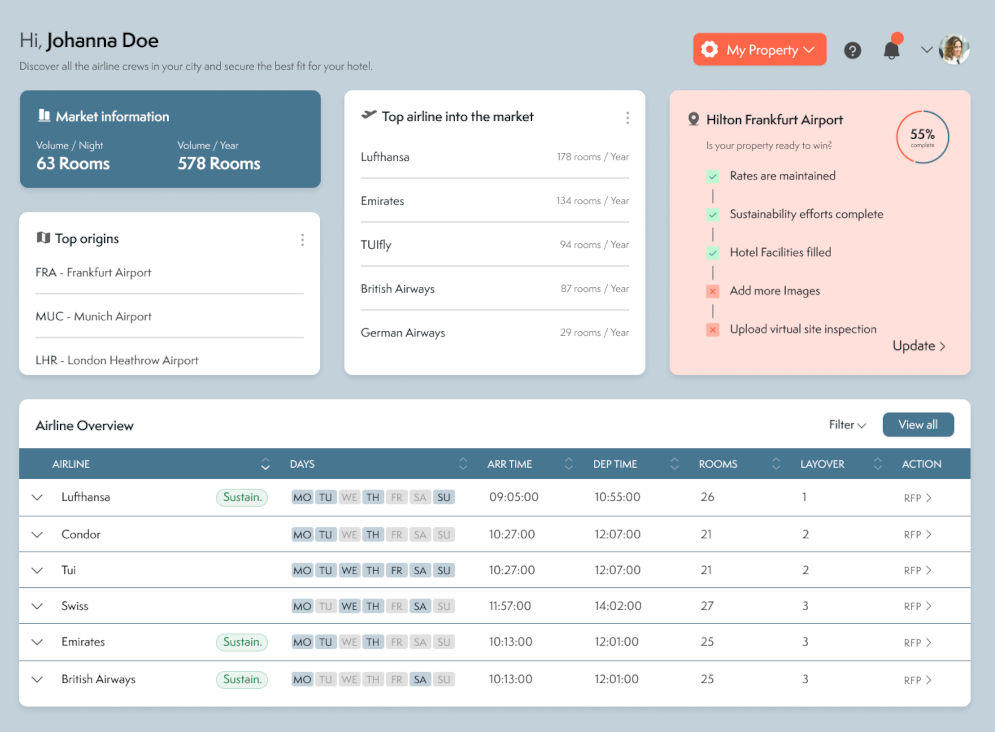
Task: Toggle the WE day for Condor
Action: tap(349, 535)
